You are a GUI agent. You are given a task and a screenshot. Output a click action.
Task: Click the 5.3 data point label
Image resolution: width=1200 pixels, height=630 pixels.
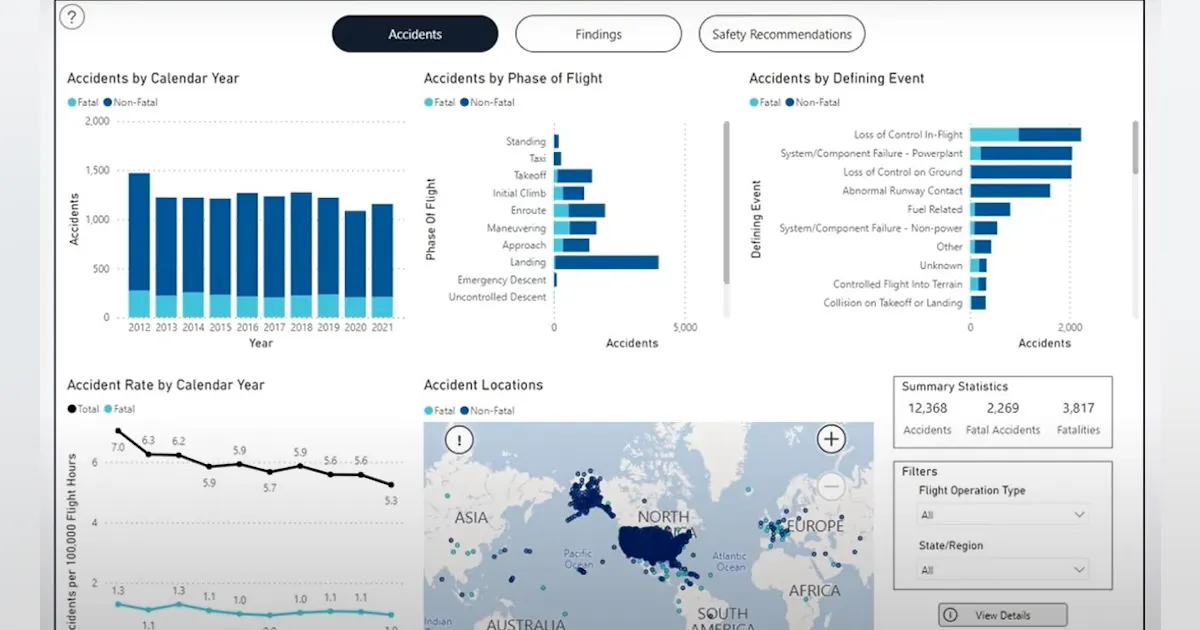[391, 500]
